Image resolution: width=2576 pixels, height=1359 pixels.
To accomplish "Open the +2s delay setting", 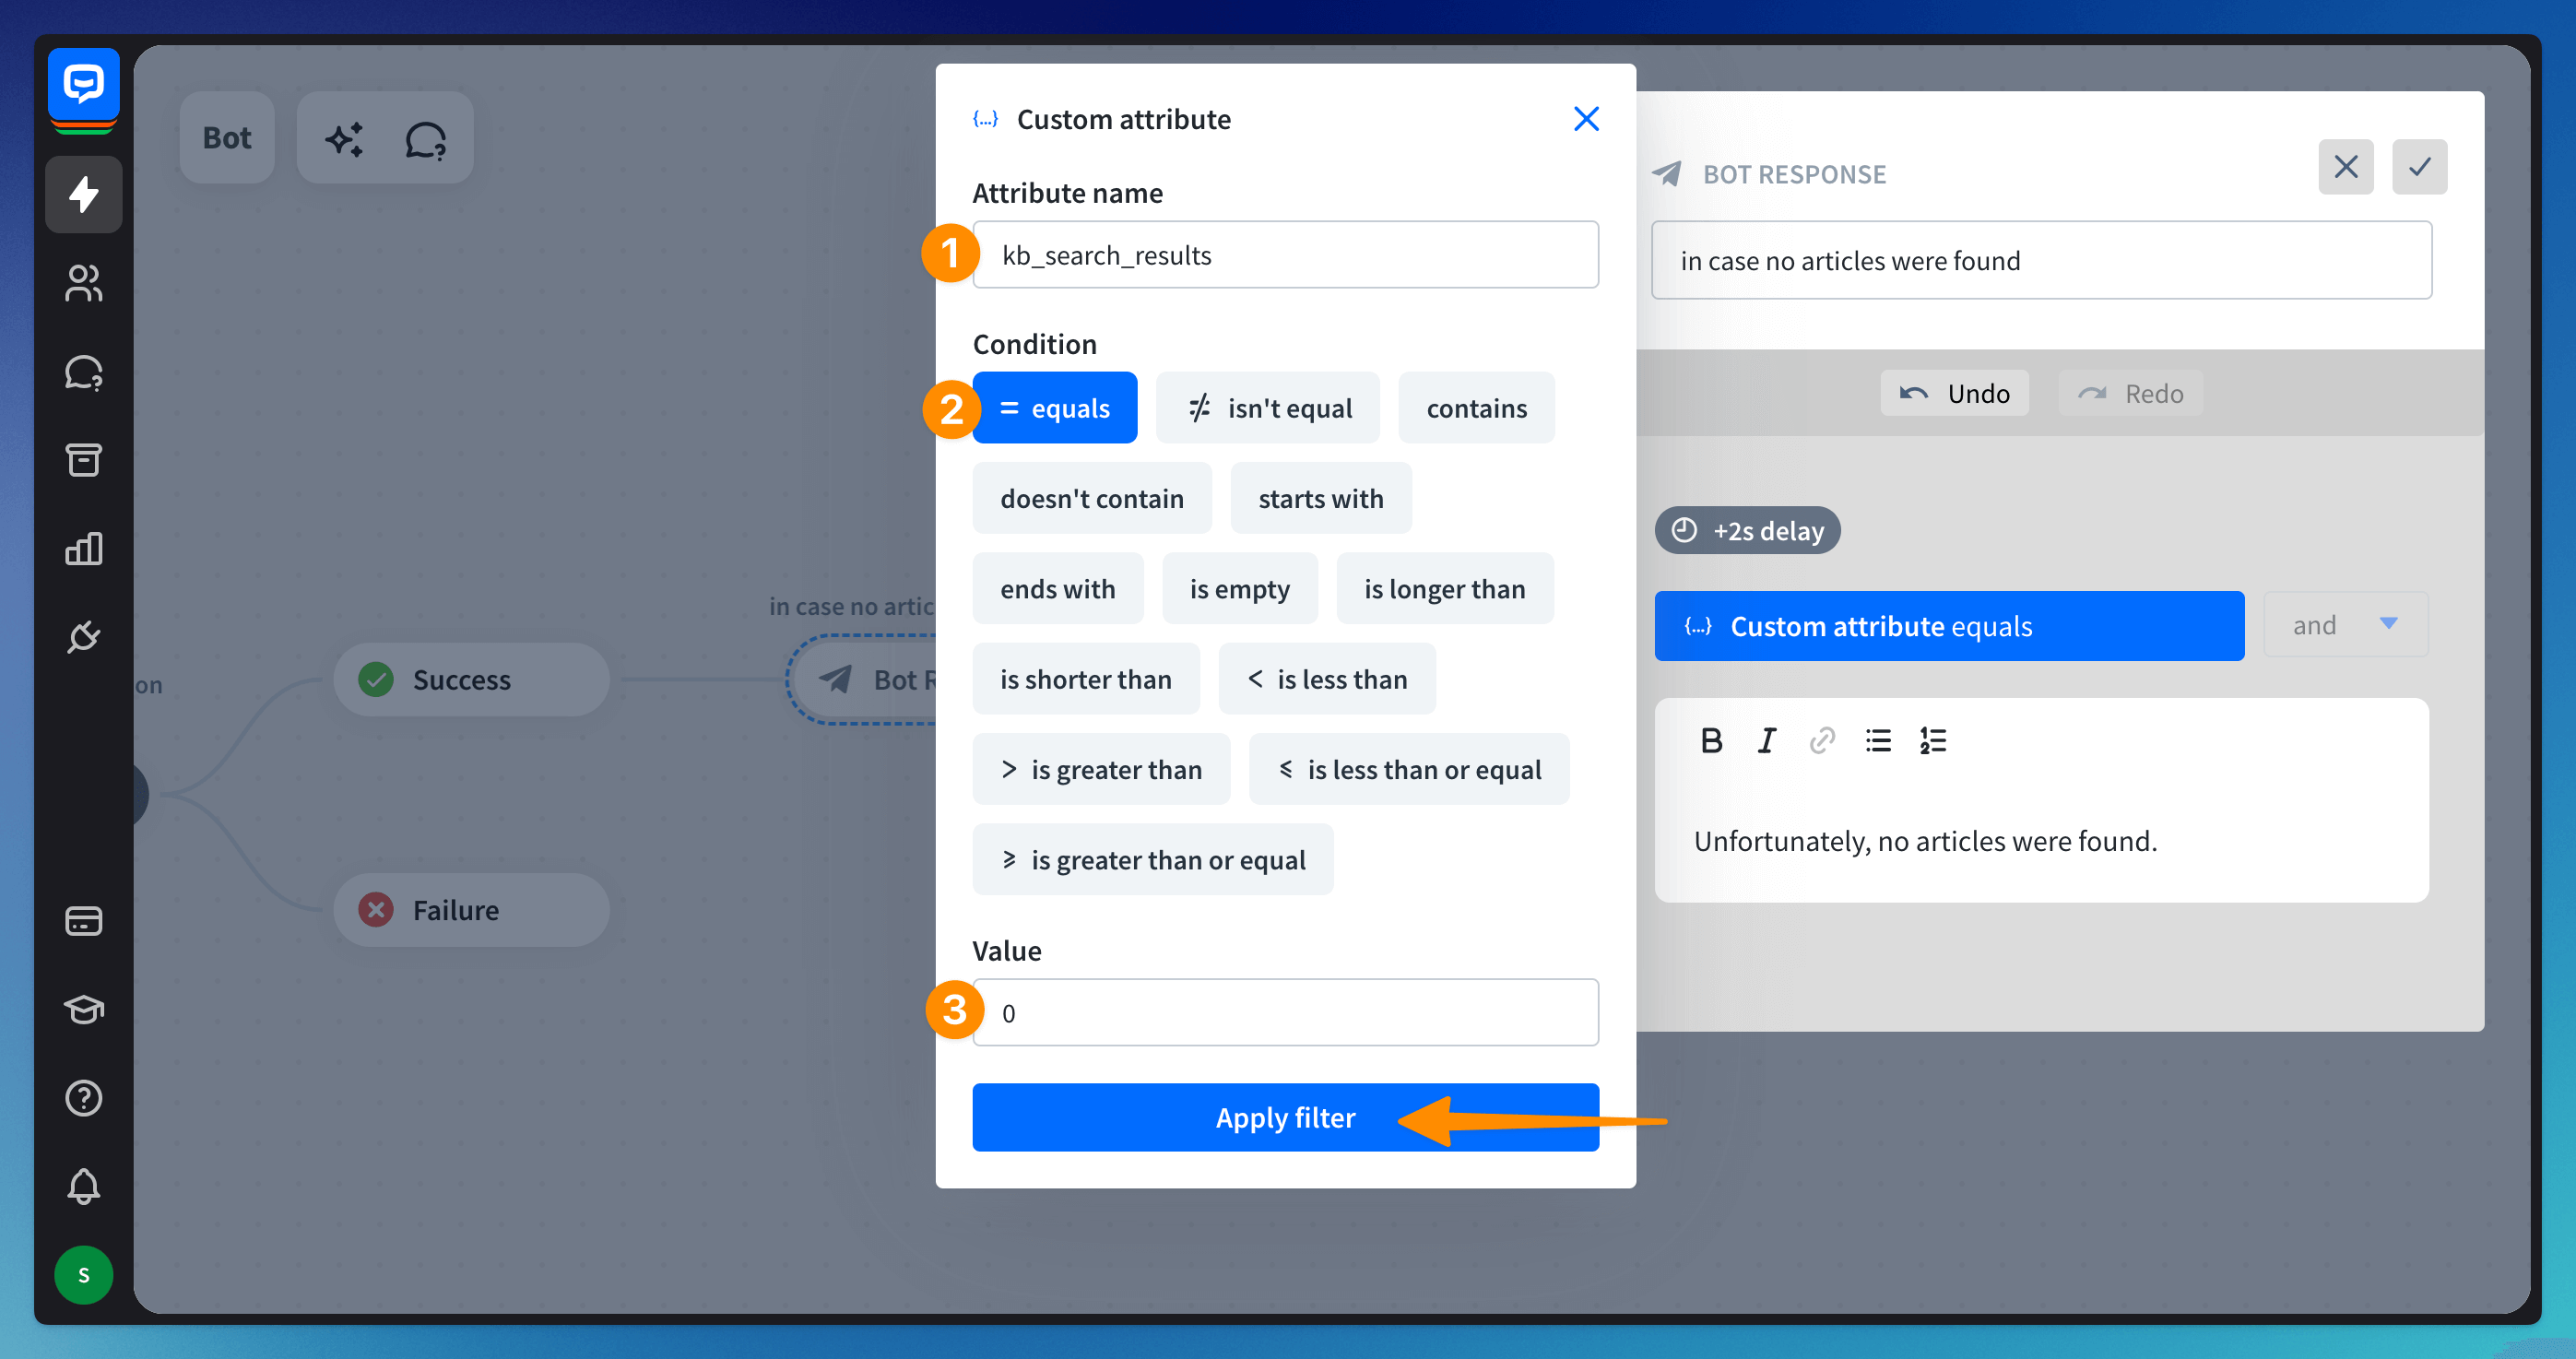I will (1746, 530).
